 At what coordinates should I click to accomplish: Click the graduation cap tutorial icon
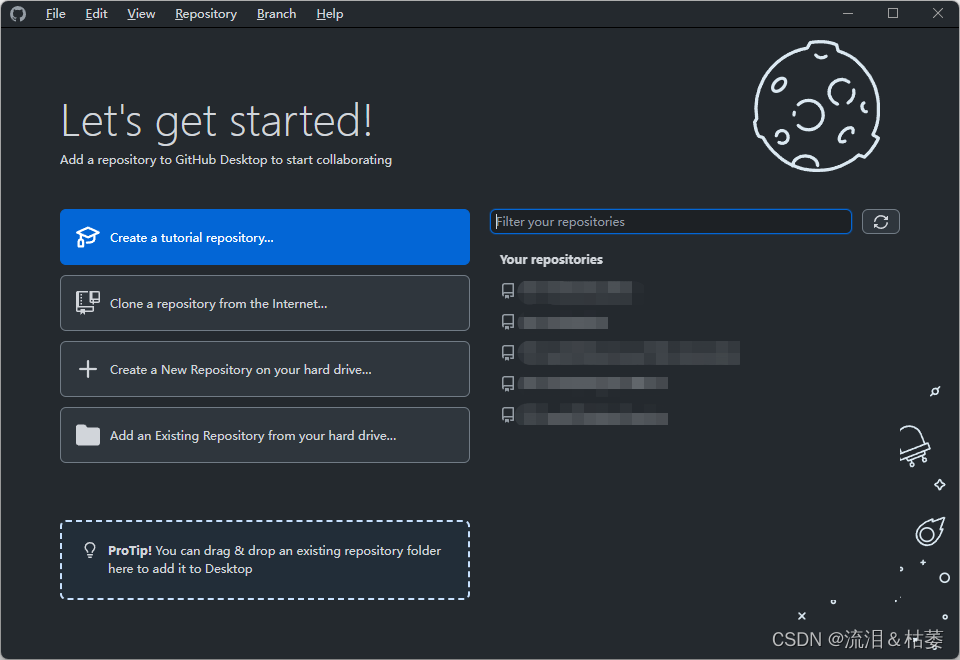click(88, 237)
